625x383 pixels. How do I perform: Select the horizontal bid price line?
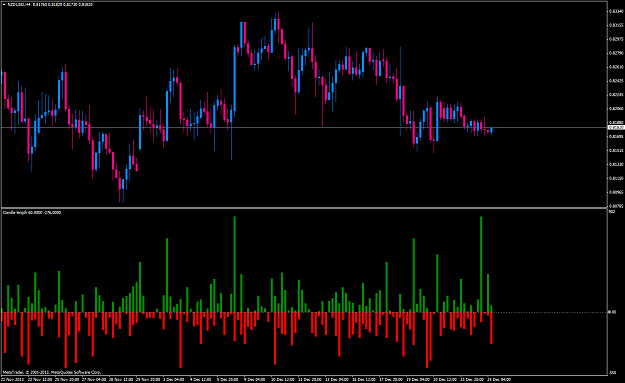(x=304, y=128)
